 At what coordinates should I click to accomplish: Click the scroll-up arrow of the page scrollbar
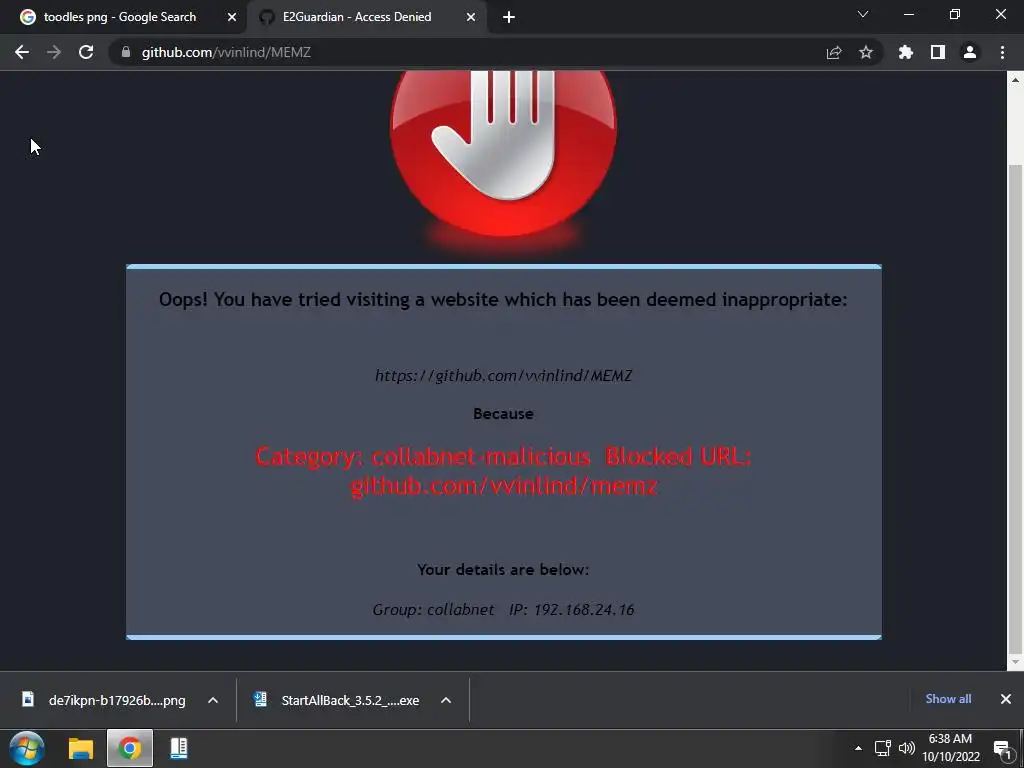pyautogui.click(x=1015, y=80)
